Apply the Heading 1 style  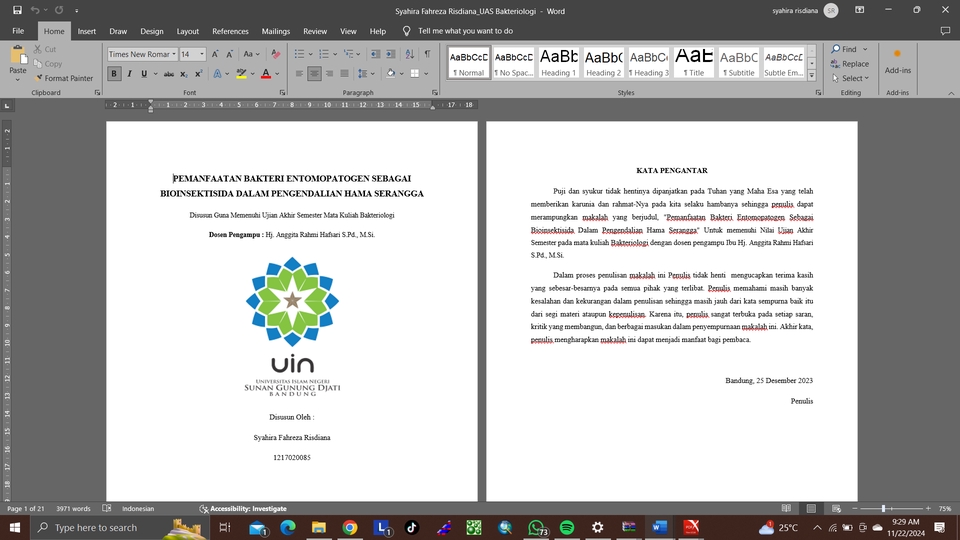click(x=558, y=62)
